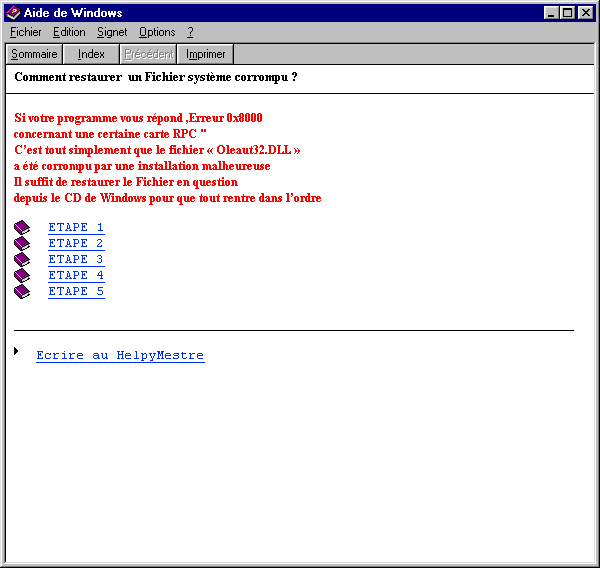The image size is (600, 568).
Task: Open the Ecrire au HelpyMestre link
Action: (x=120, y=356)
